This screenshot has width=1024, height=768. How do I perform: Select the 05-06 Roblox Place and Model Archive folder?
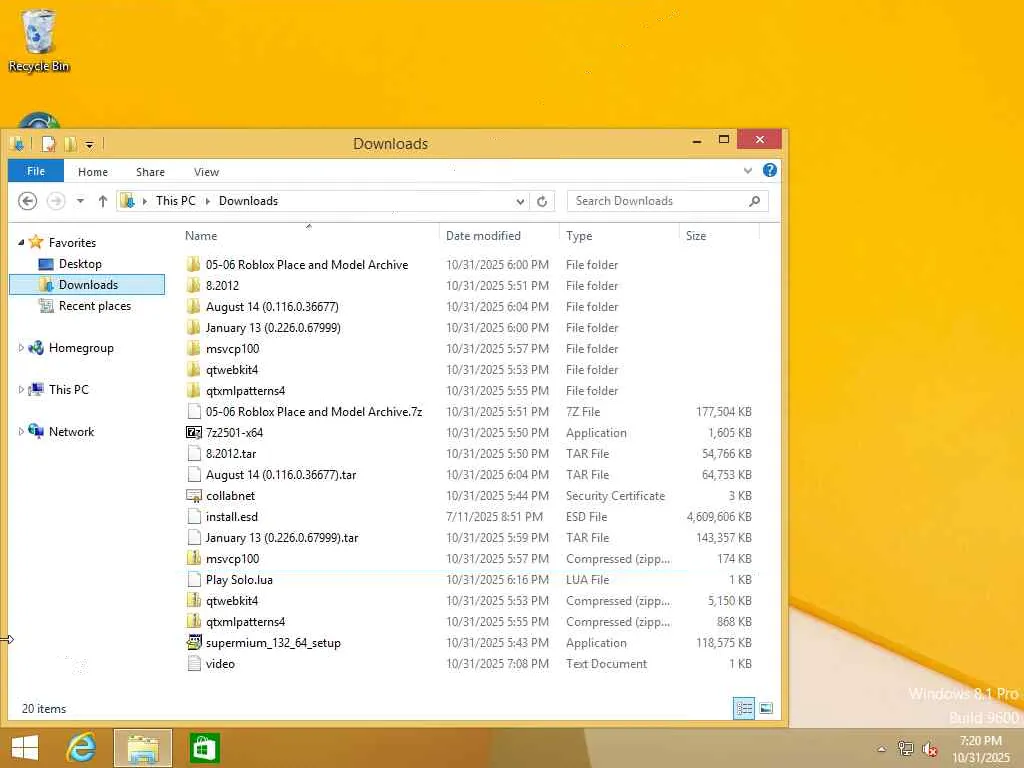click(x=307, y=264)
